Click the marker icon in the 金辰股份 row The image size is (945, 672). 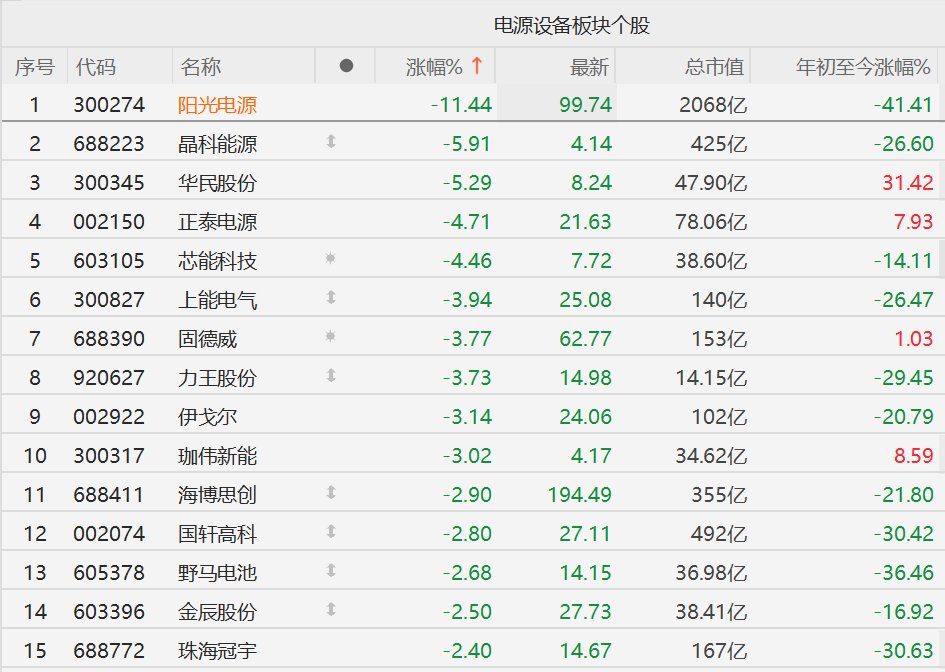331,609
